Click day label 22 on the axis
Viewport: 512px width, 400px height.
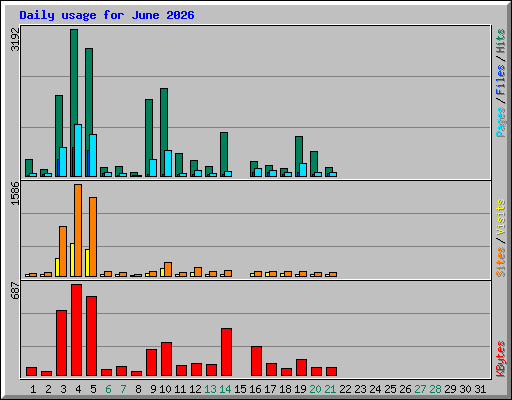point(345,389)
